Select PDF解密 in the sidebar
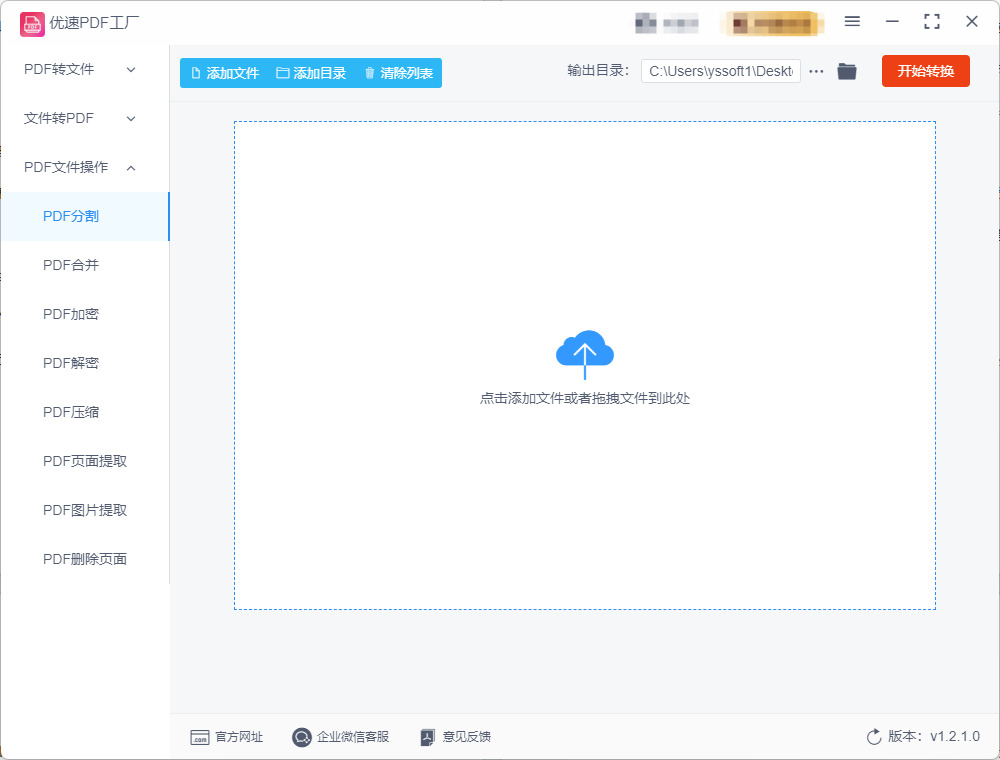 pyautogui.click(x=85, y=363)
